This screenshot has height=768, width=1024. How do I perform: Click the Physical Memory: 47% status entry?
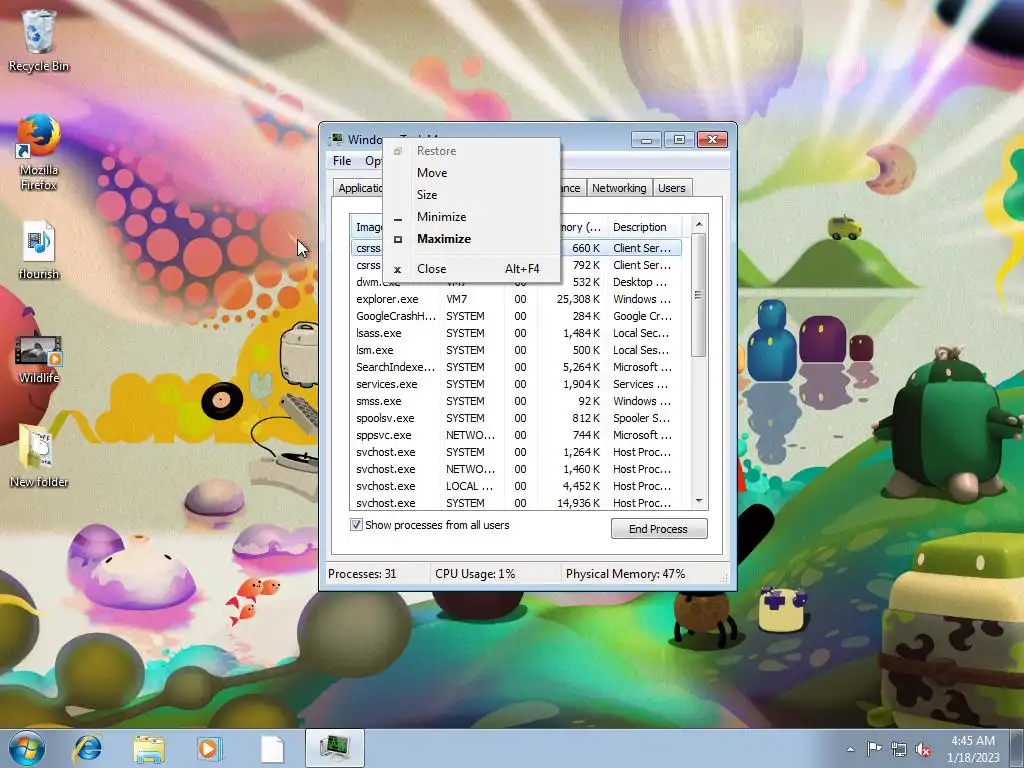625,574
